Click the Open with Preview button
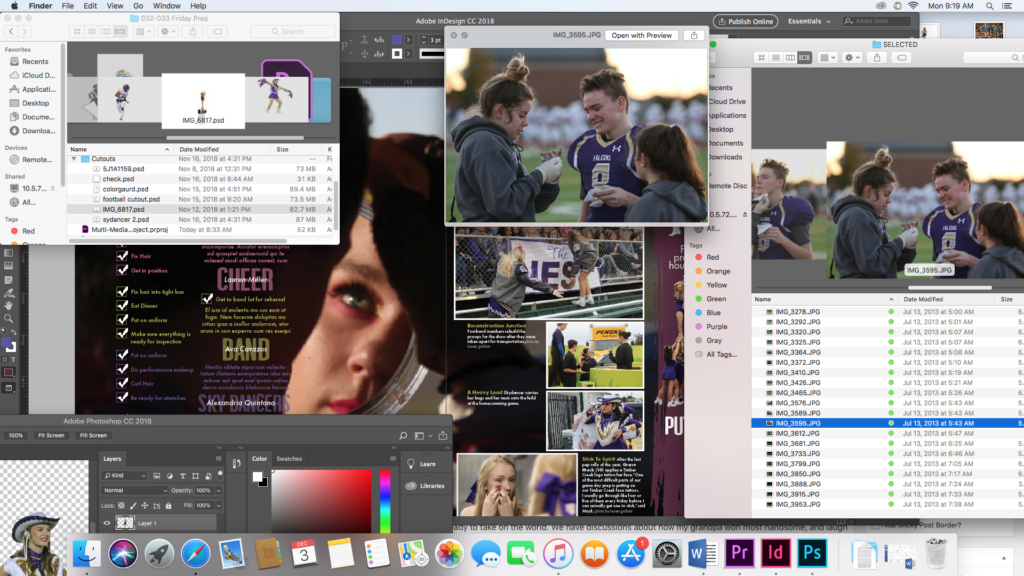Viewport: 1024px width, 576px height. [641, 35]
